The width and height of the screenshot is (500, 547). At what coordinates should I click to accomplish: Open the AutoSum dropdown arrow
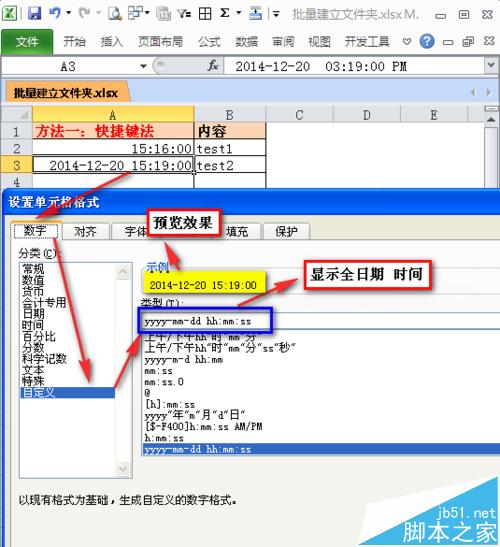[x=239, y=13]
